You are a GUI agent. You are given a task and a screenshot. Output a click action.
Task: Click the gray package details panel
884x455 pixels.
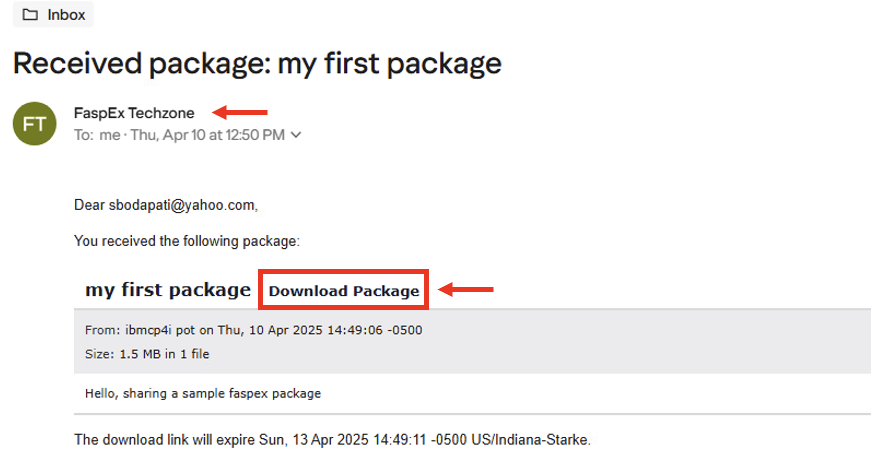pyautogui.click(x=472, y=341)
